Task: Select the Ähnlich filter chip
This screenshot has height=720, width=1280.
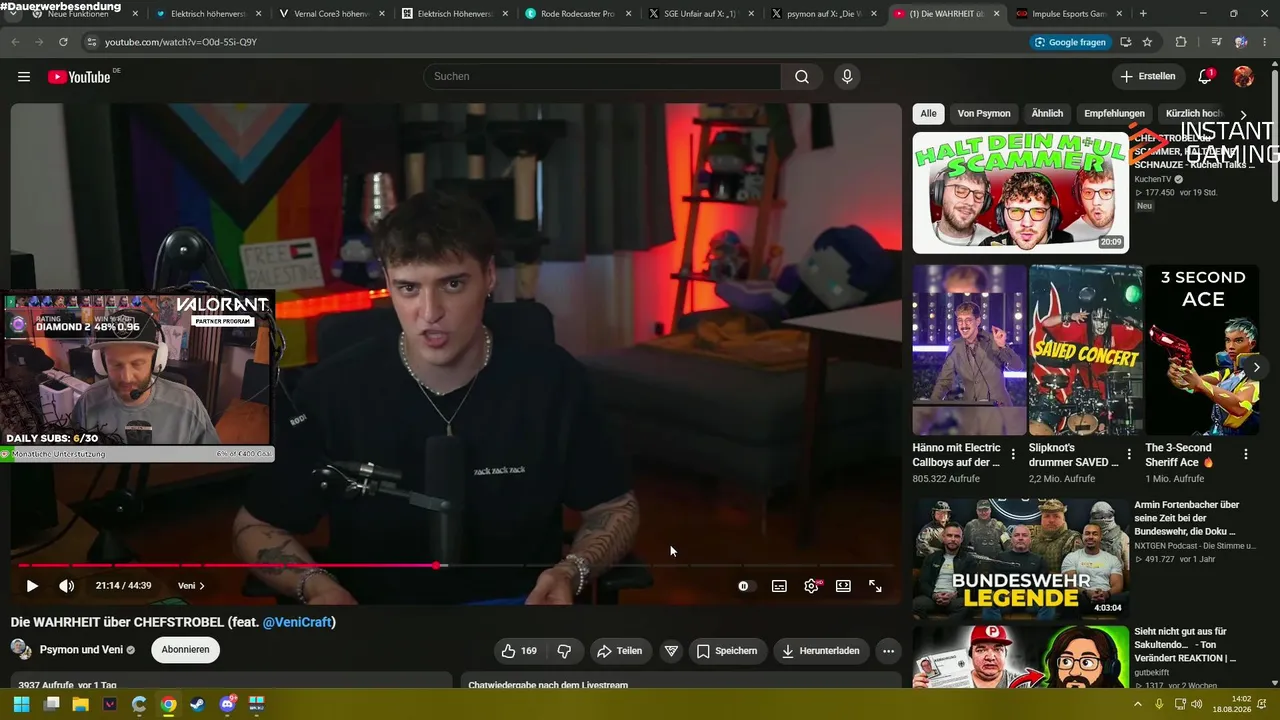Action: [x=1047, y=114]
